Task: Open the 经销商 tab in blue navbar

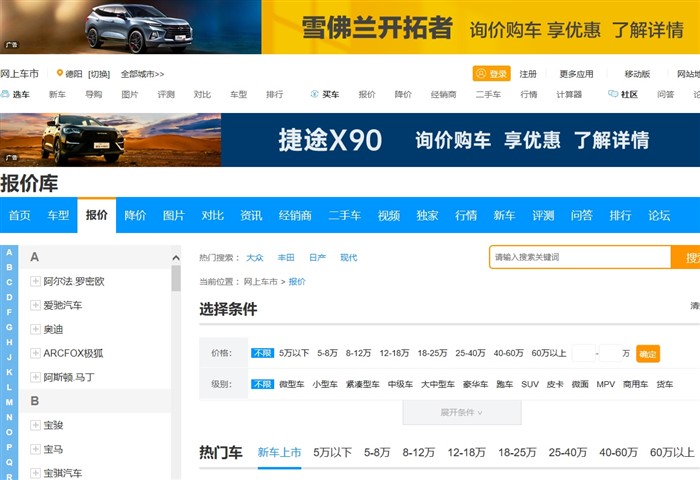Action: pos(295,215)
